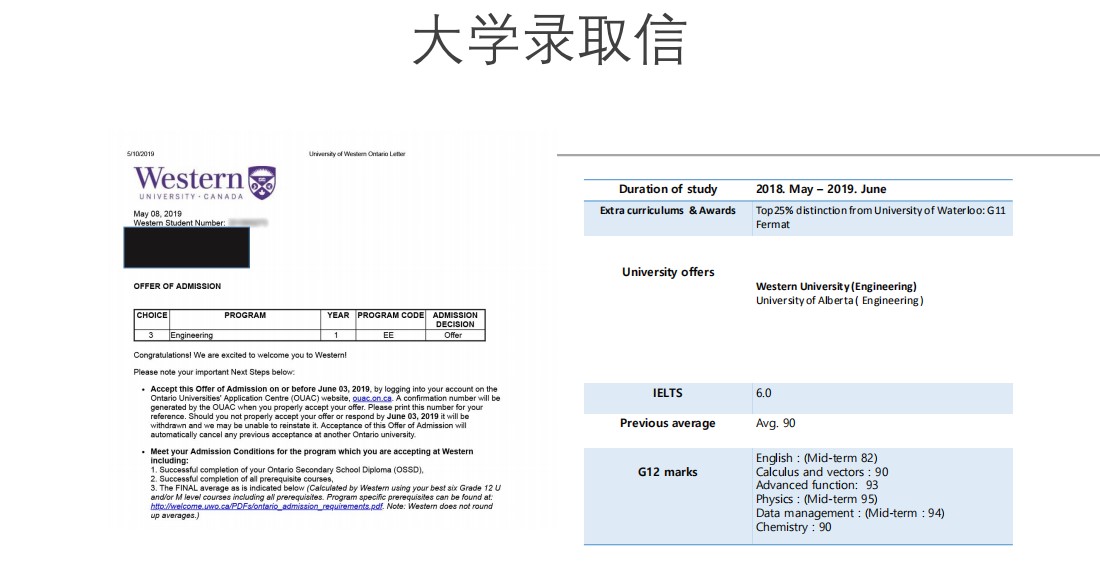Image resolution: width=1100 pixels, height=569 pixels.
Task: Click 'Meet your Admission Conditions' bullet heading
Action: 311,456
